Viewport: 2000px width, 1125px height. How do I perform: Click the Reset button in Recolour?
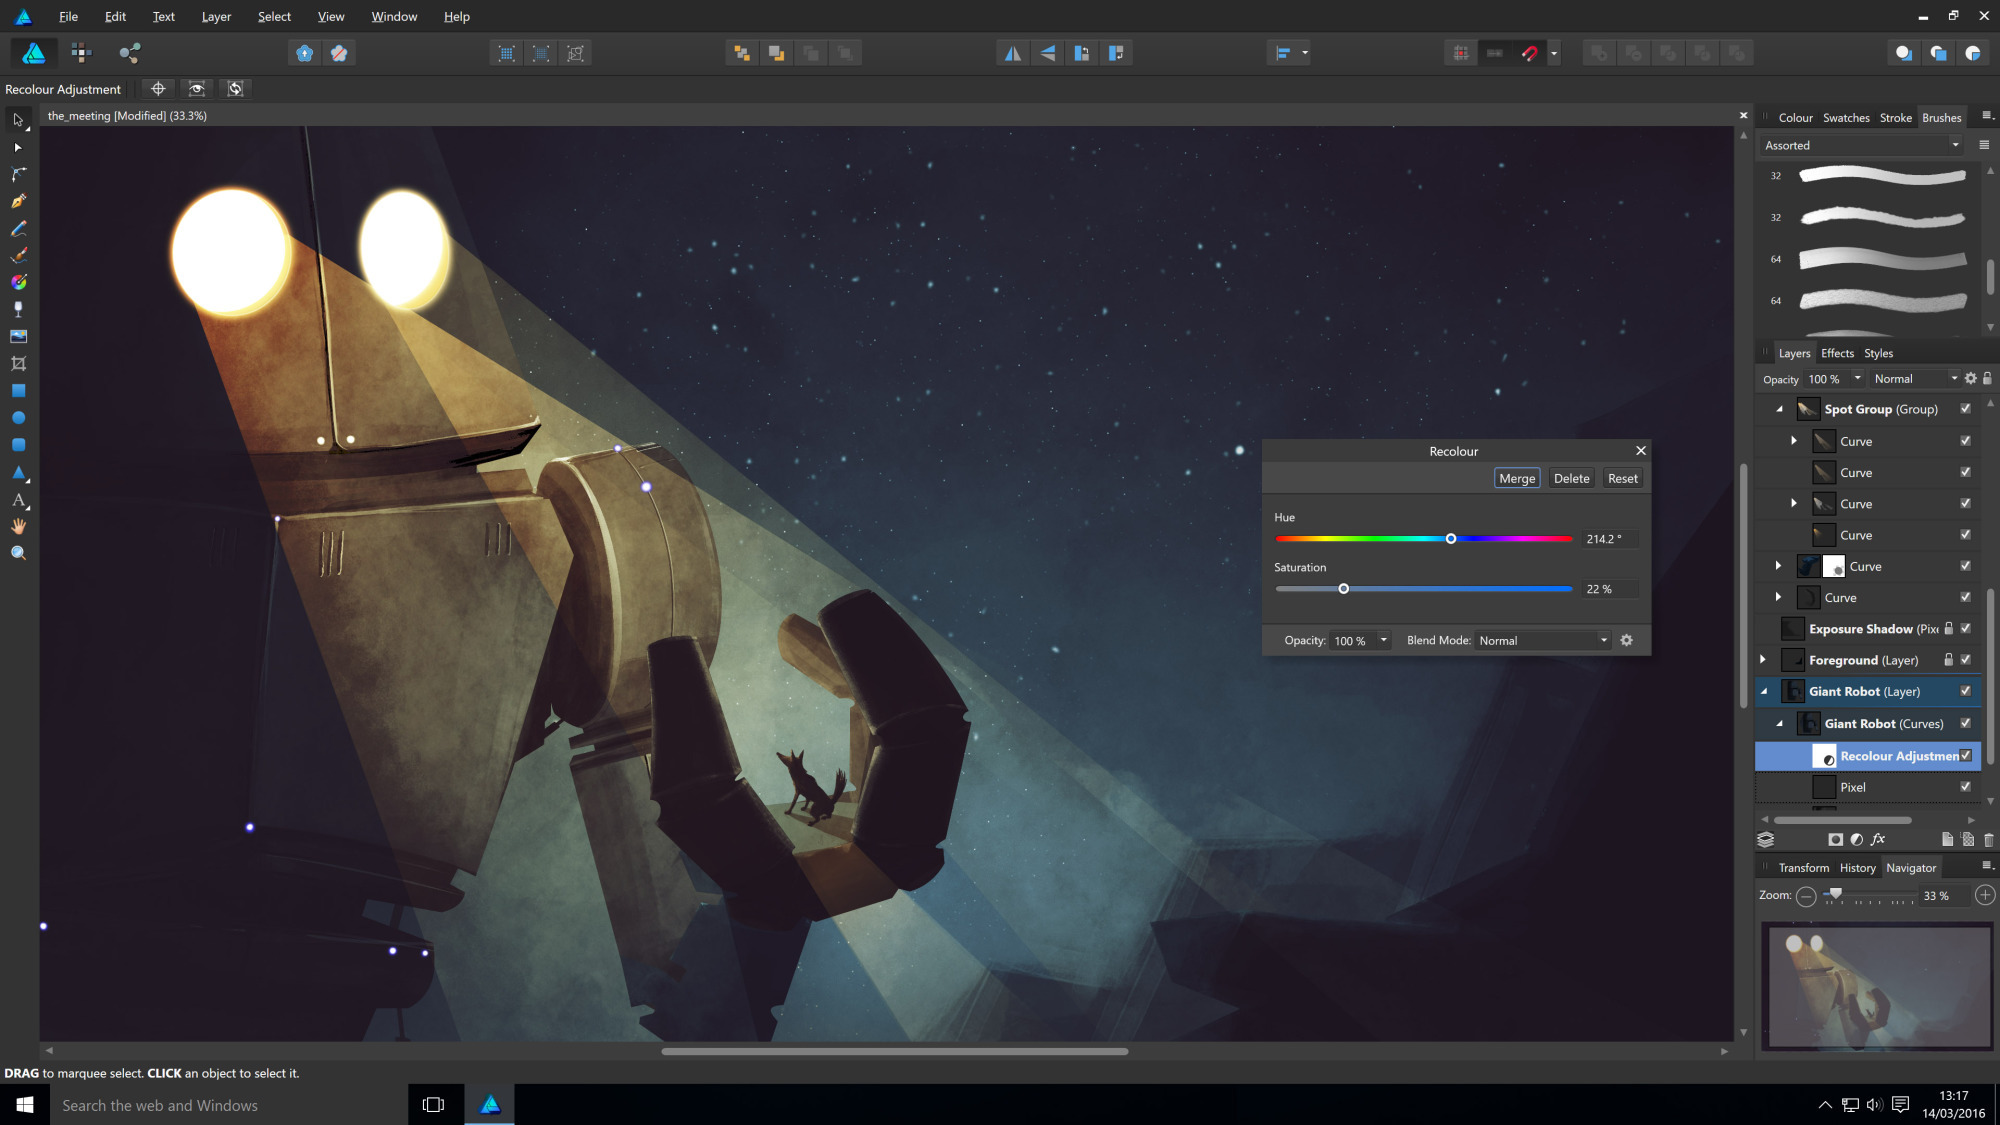pyautogui.click(x=1622, y=479)
